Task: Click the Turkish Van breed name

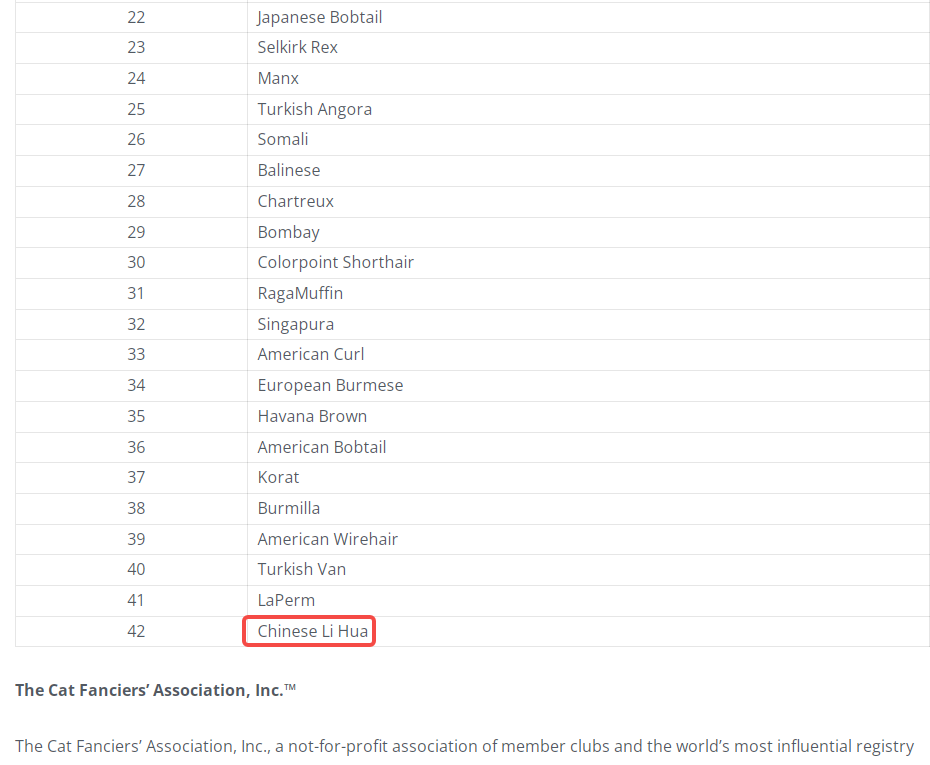Action: tap(301, 569)
